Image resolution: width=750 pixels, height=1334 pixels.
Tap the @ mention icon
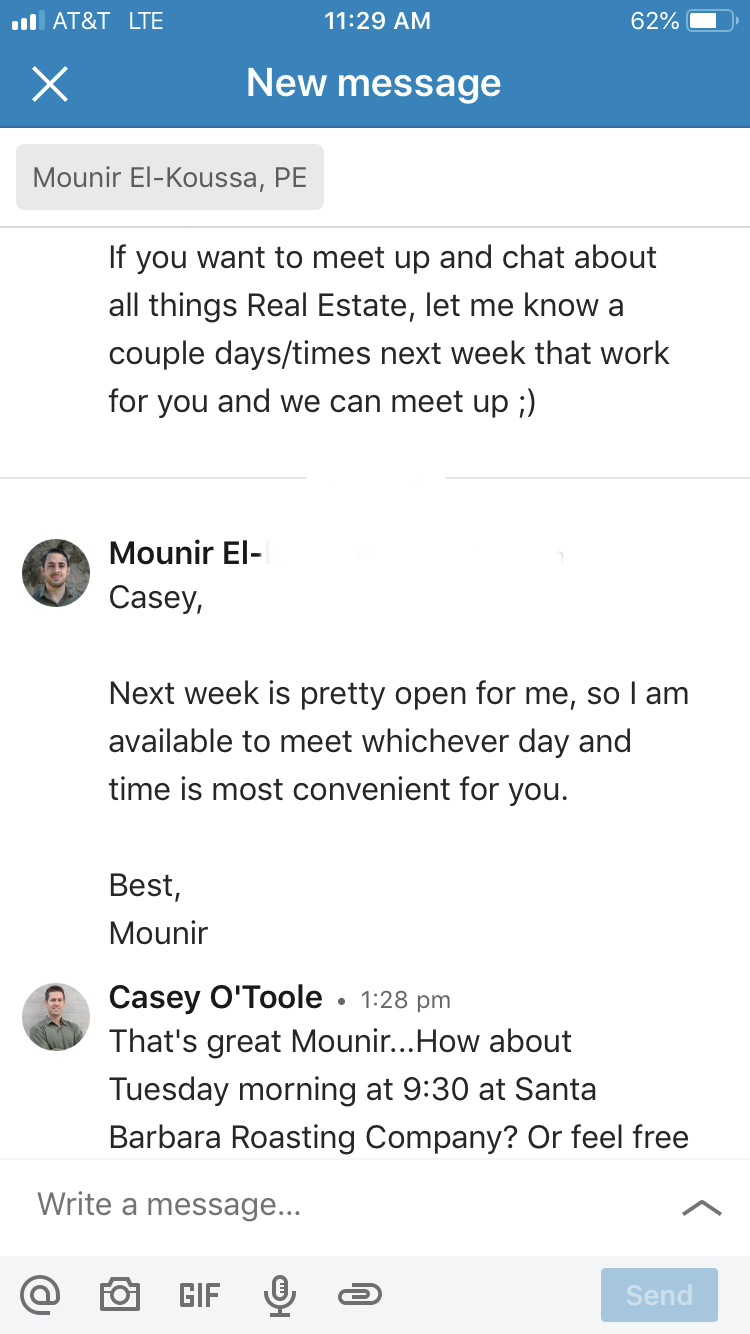point(40,1295)
